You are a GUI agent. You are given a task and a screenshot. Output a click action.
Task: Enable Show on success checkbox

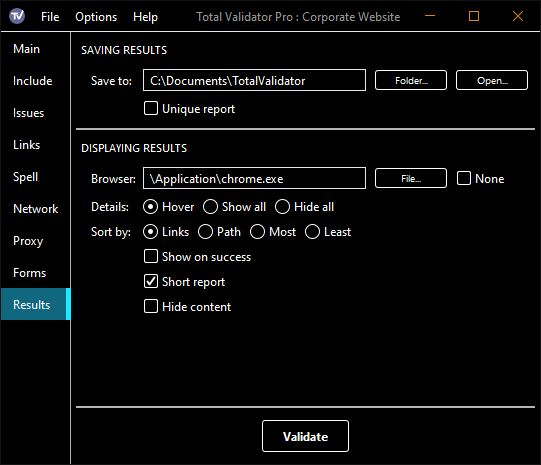[x=151, y=256]
